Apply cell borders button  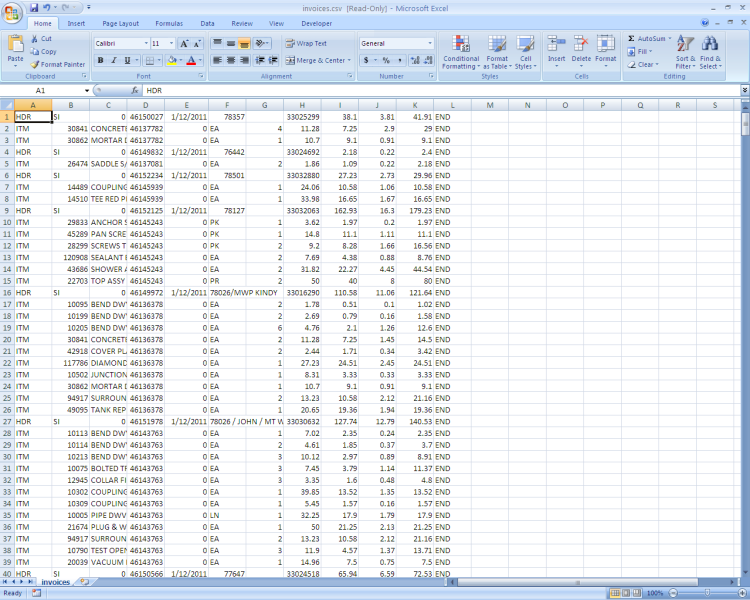click(150, 60)
